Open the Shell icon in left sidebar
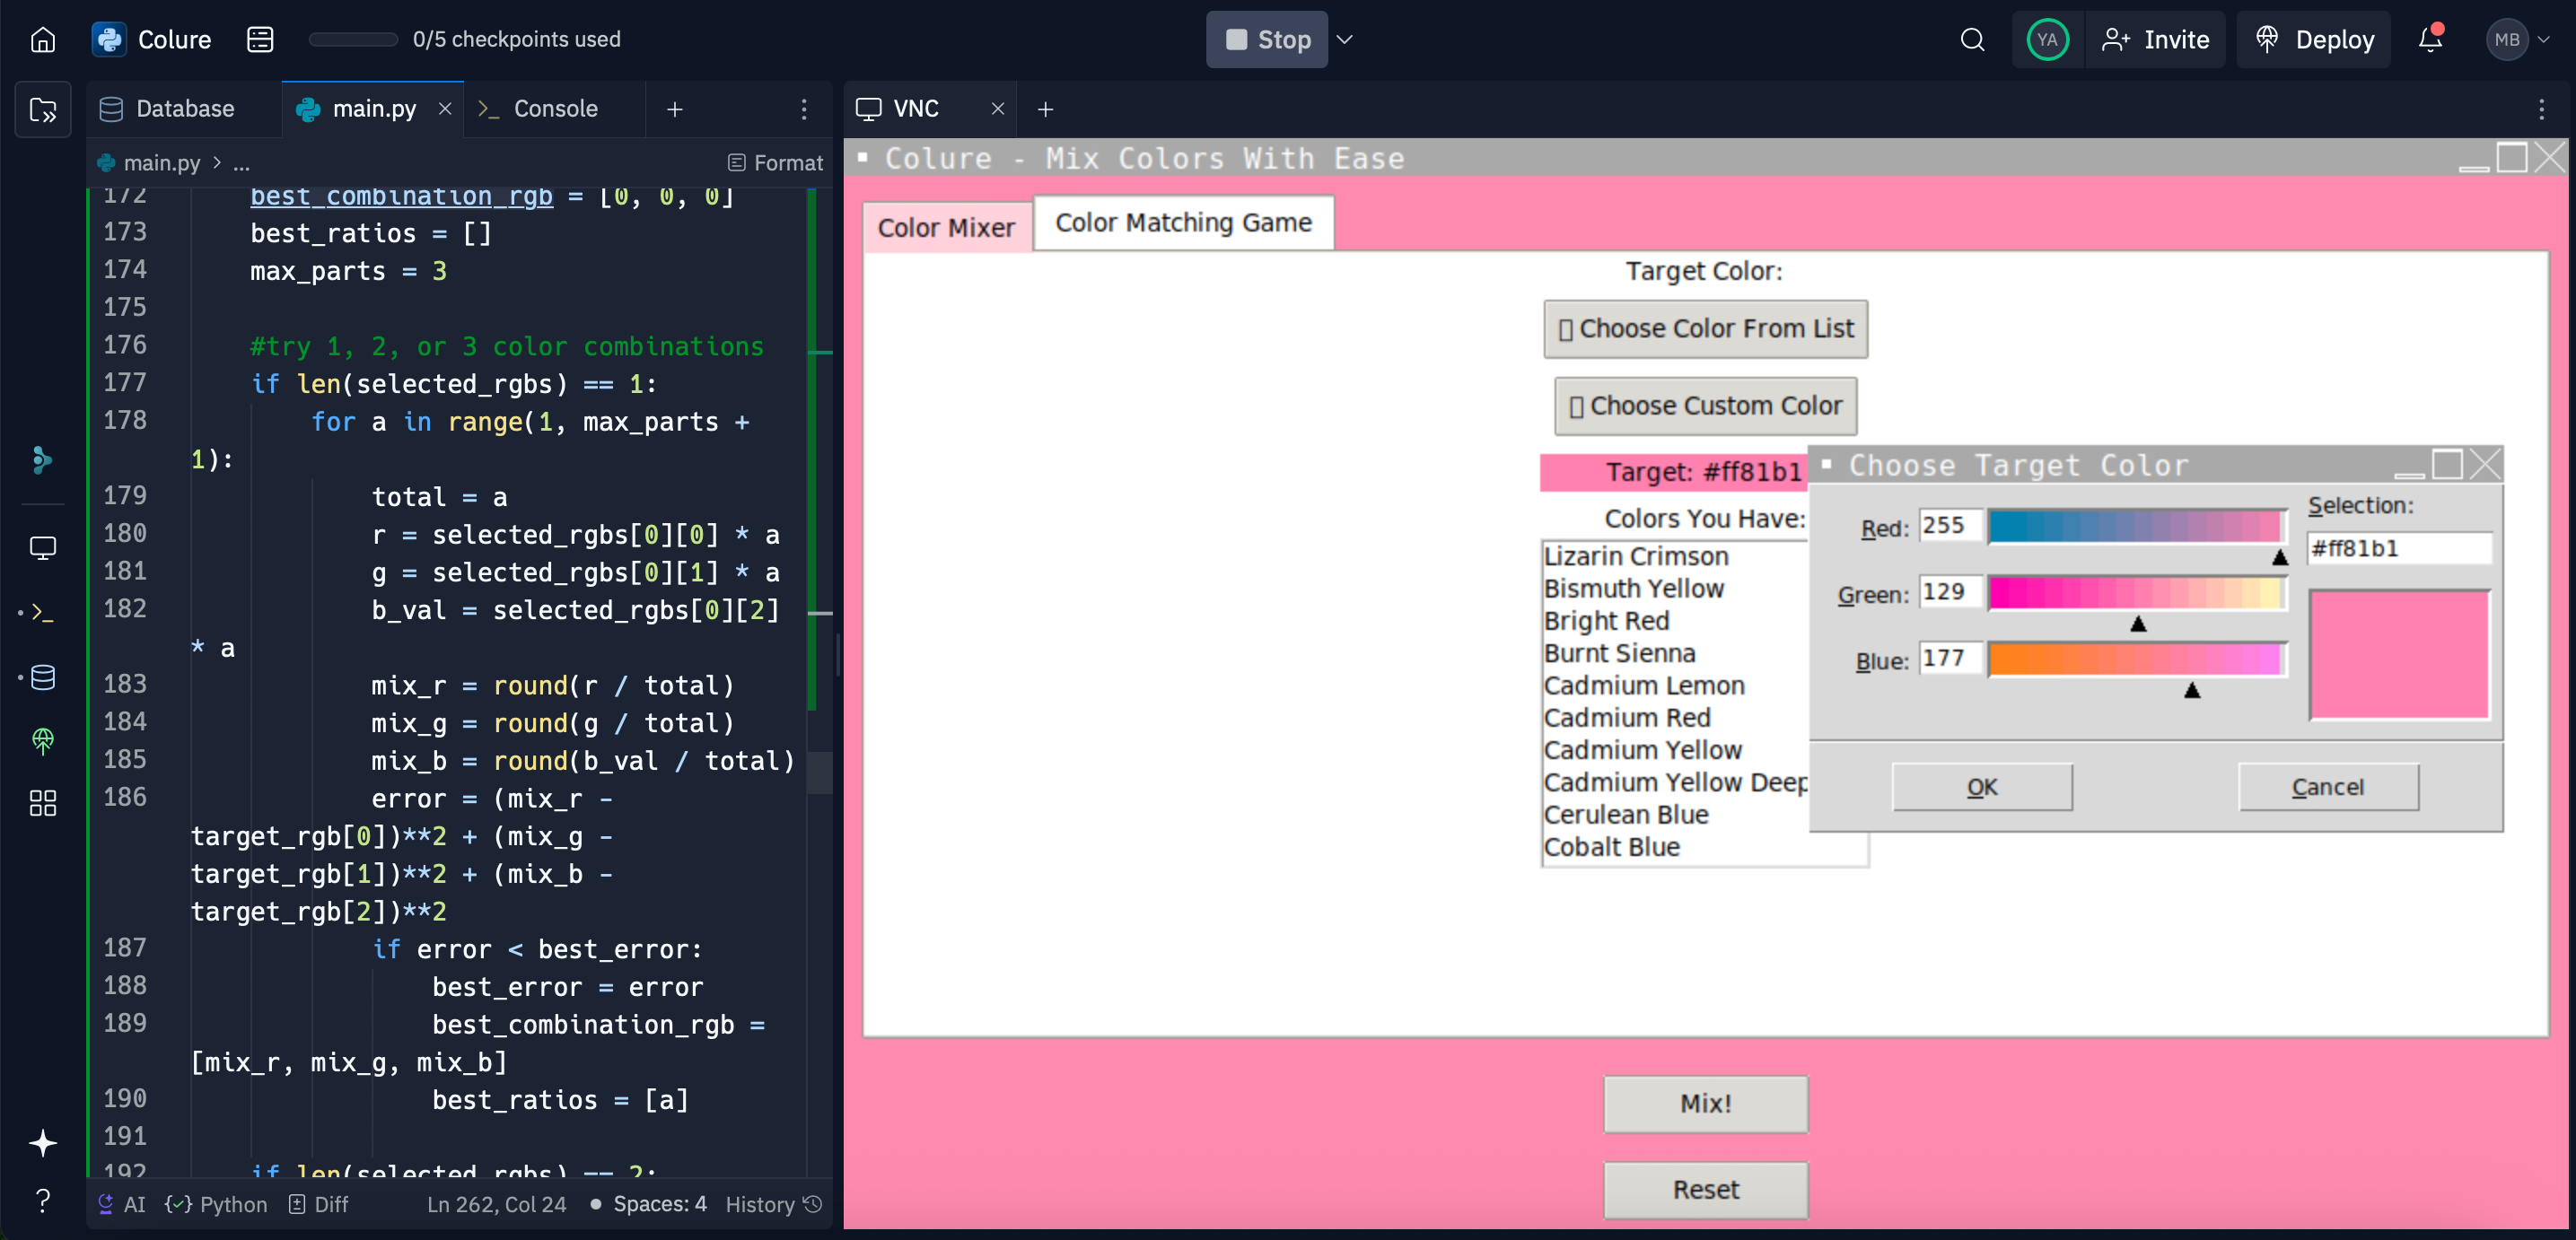The image size is (2576, 1240). point(43,612)
